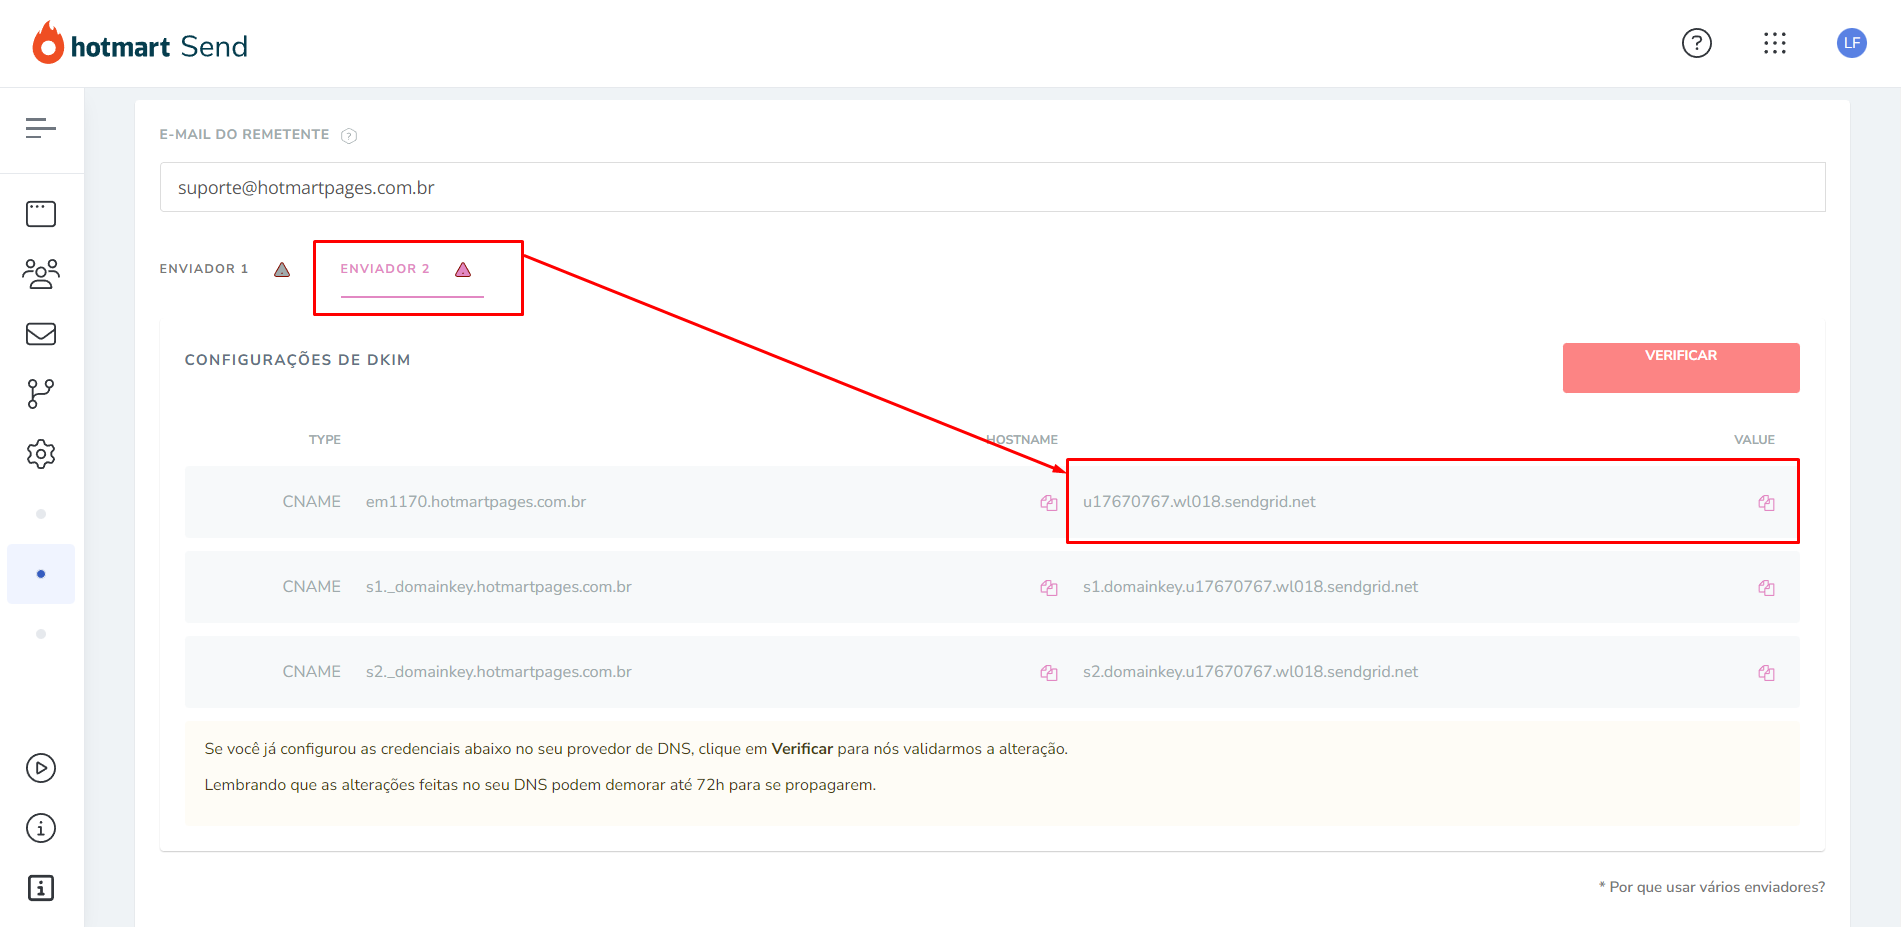
Task: Click the warning triangle next to Enviador 1
Action: coord(282,270)
